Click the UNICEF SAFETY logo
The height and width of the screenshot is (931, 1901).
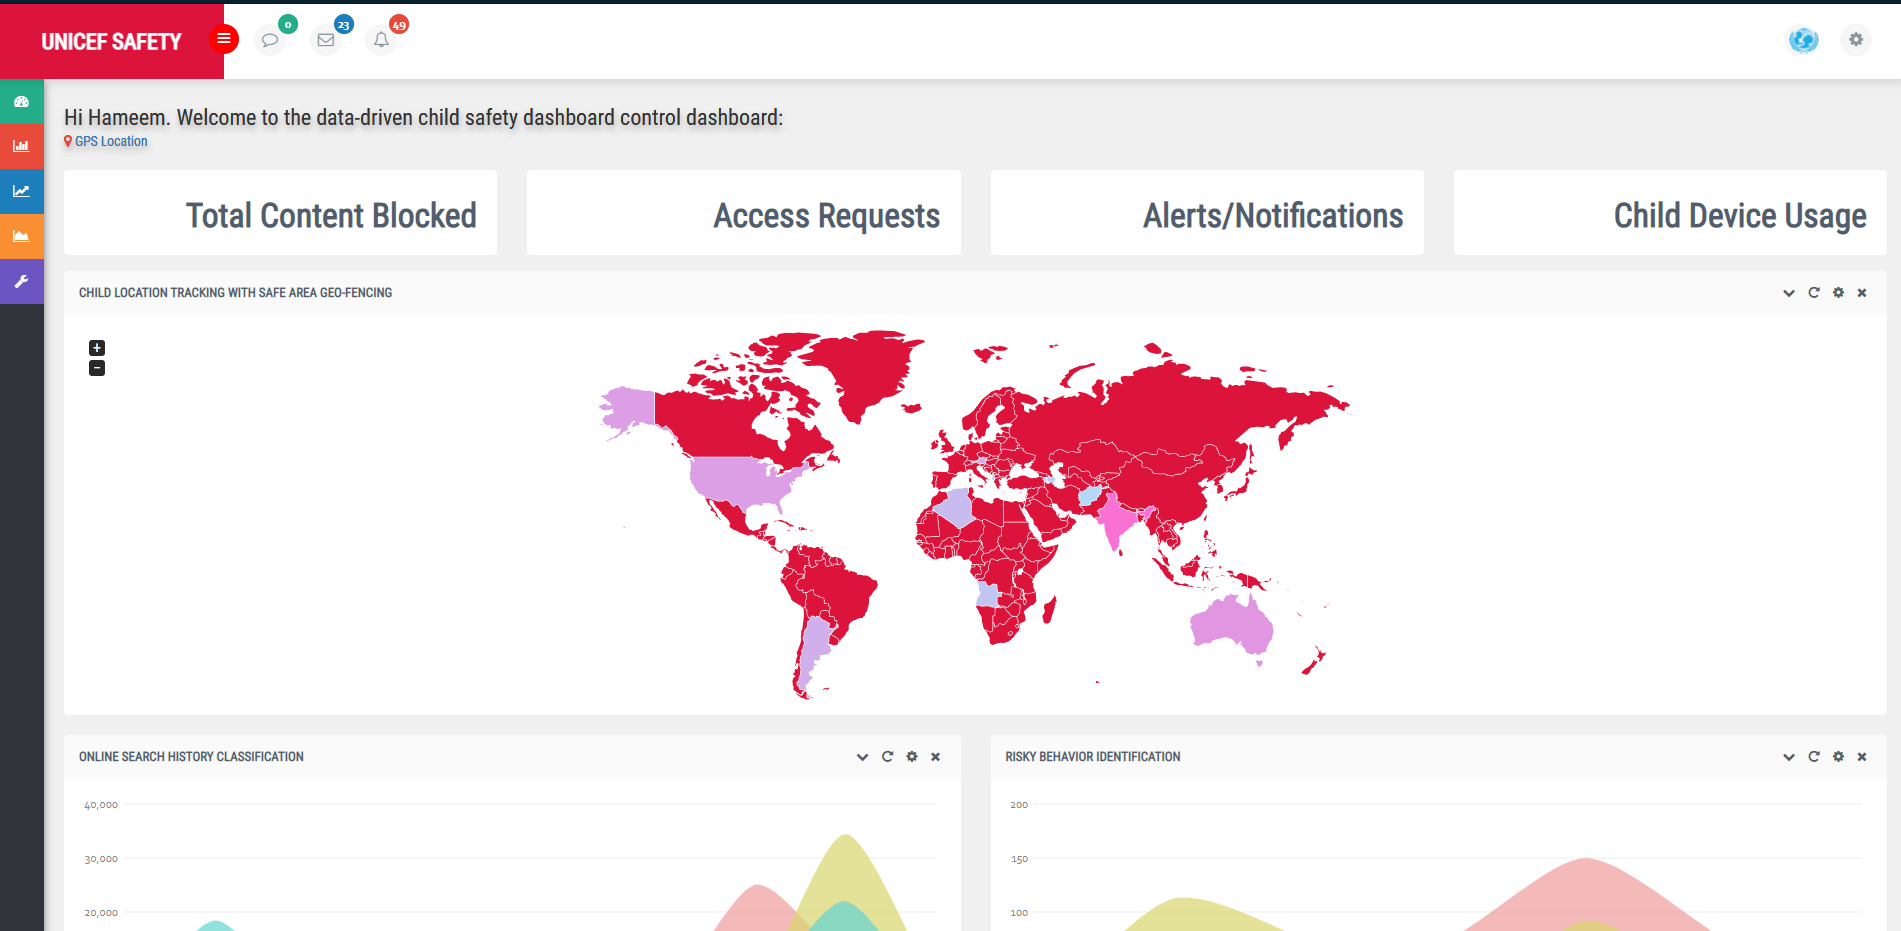click(111, 41)
